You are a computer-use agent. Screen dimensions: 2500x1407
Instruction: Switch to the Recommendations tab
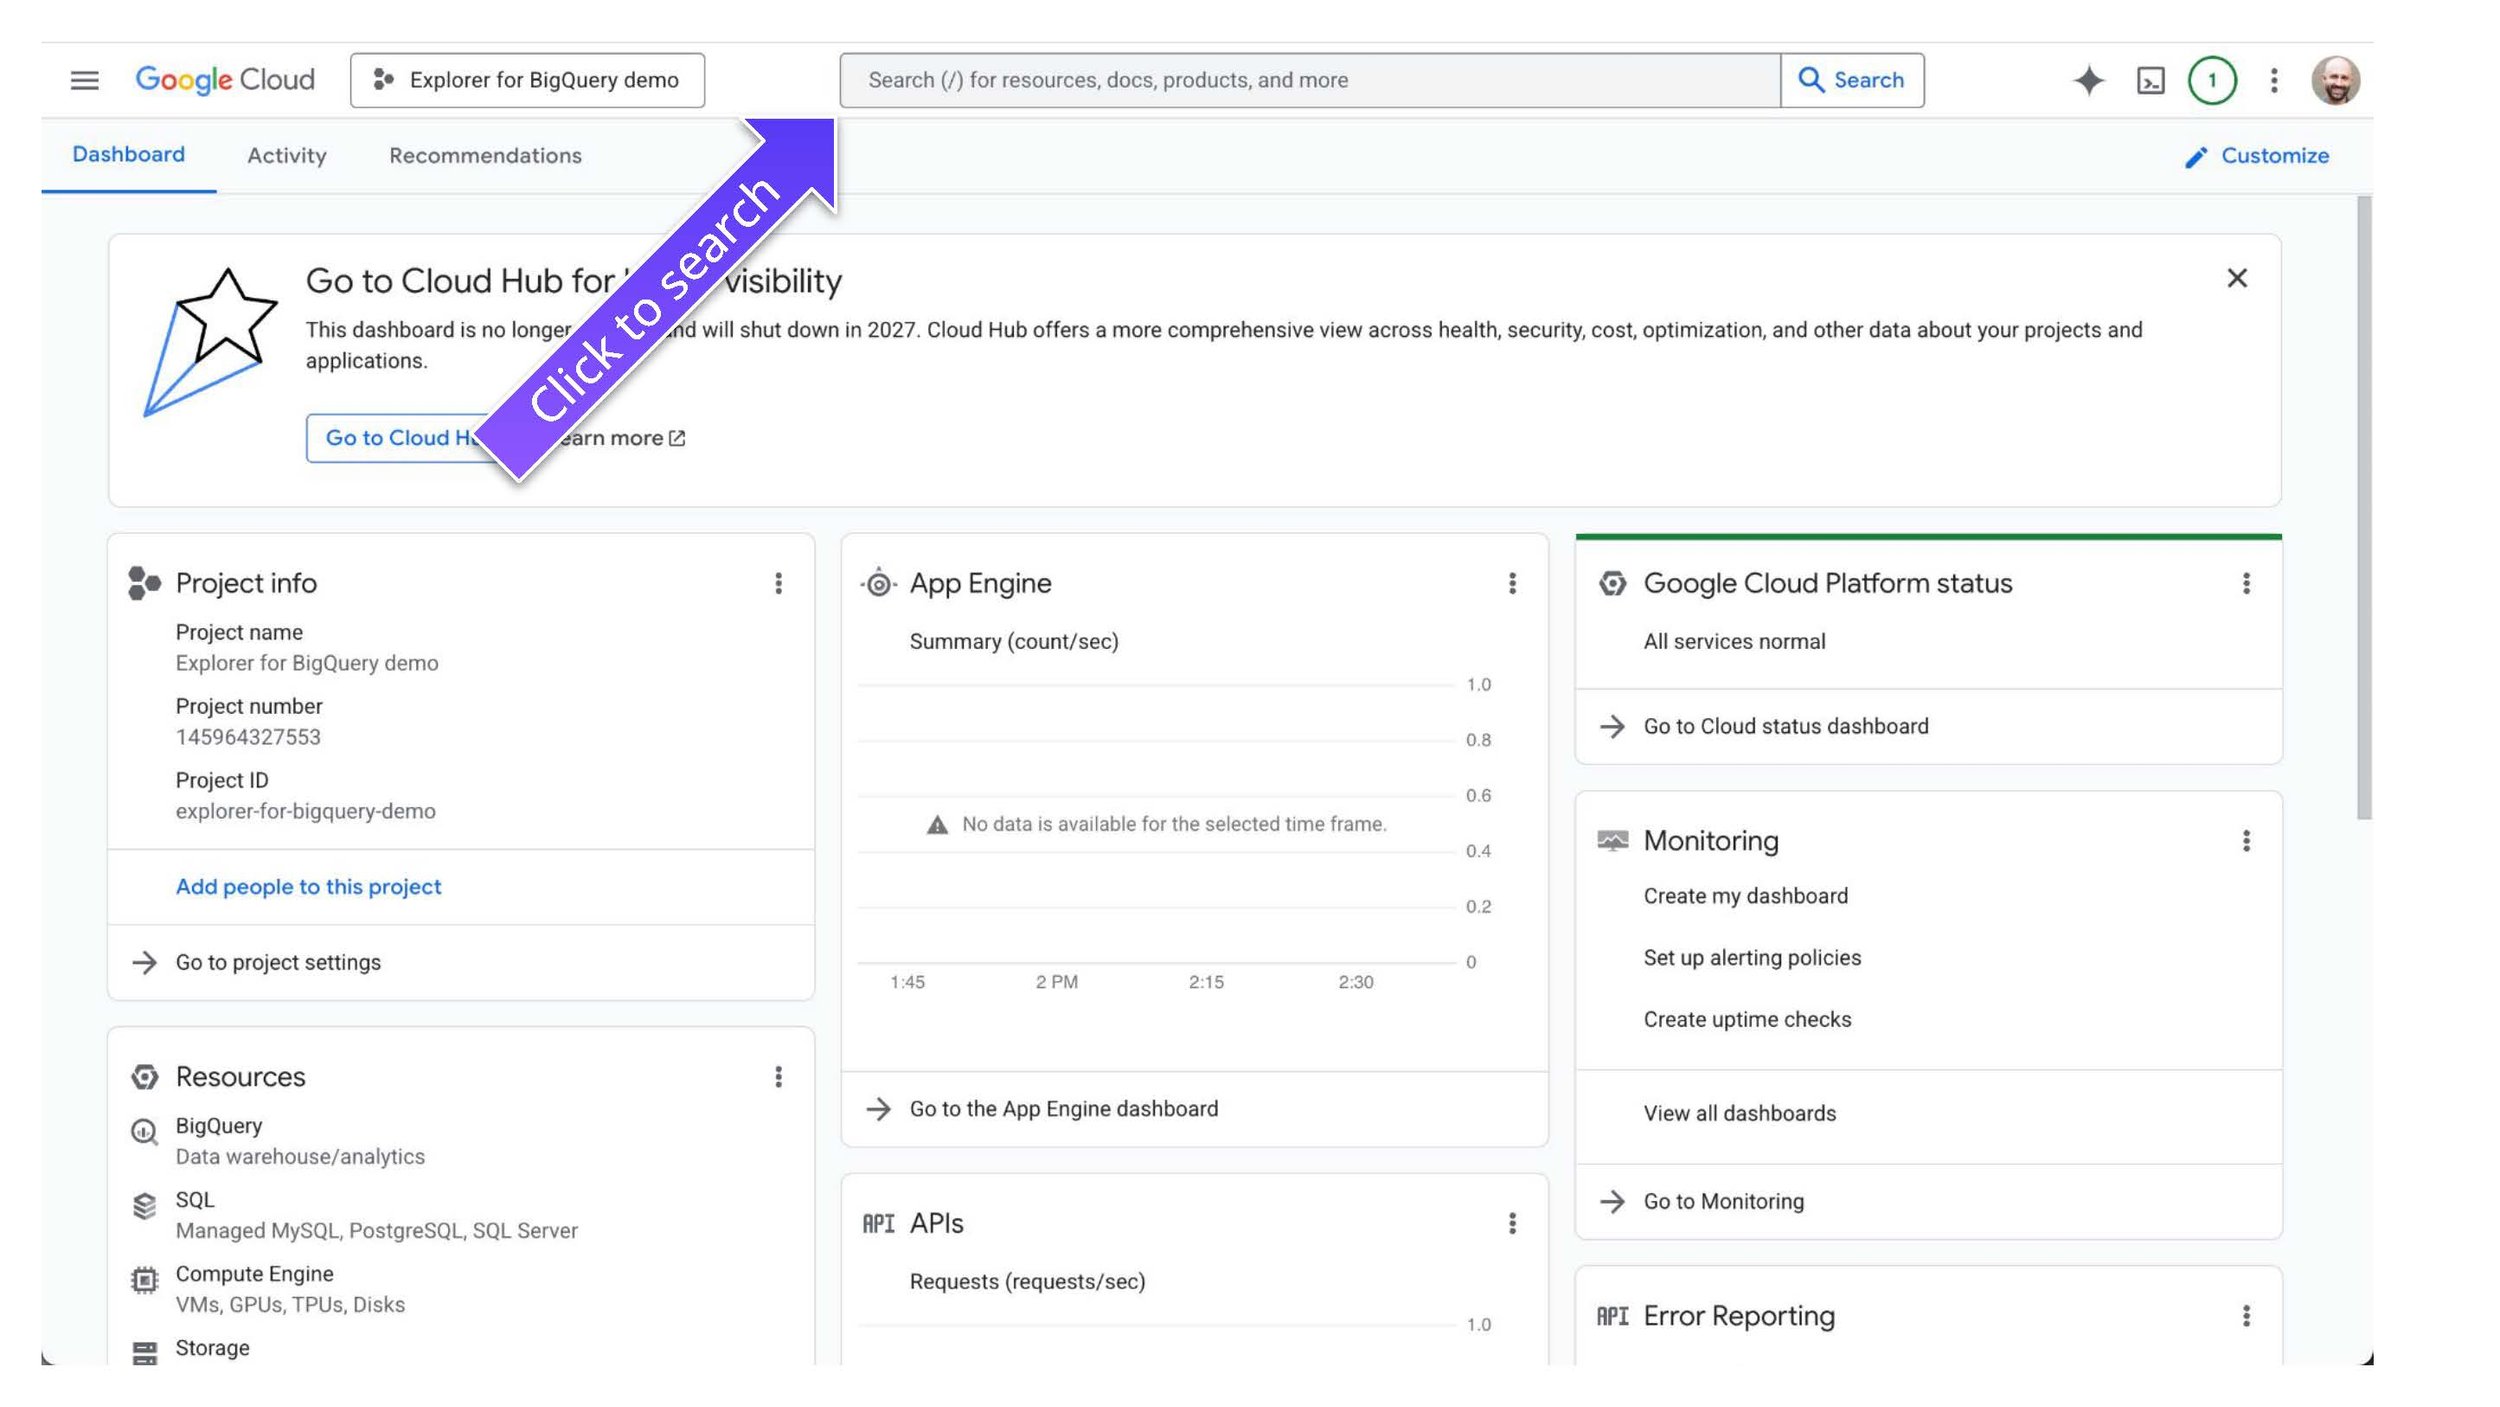click(485, 156)
